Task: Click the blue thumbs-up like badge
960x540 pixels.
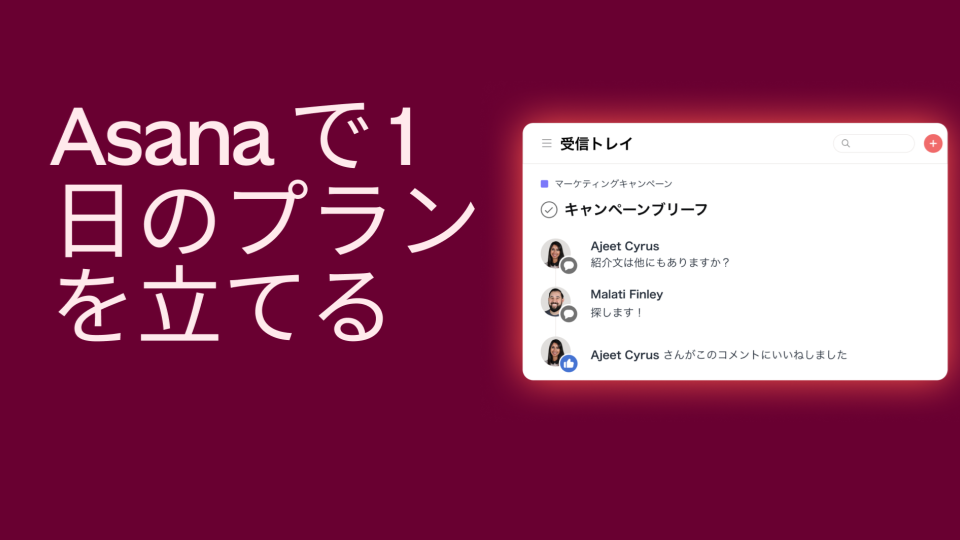Action: pos(569,364)
